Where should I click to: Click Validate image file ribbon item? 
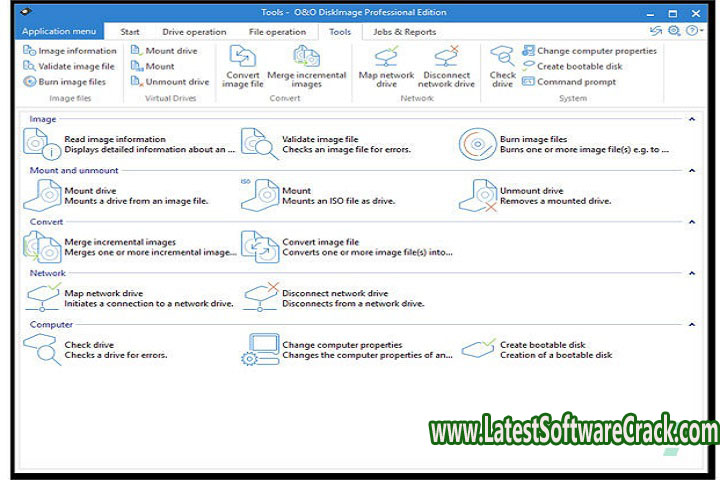tap(69, 66)
